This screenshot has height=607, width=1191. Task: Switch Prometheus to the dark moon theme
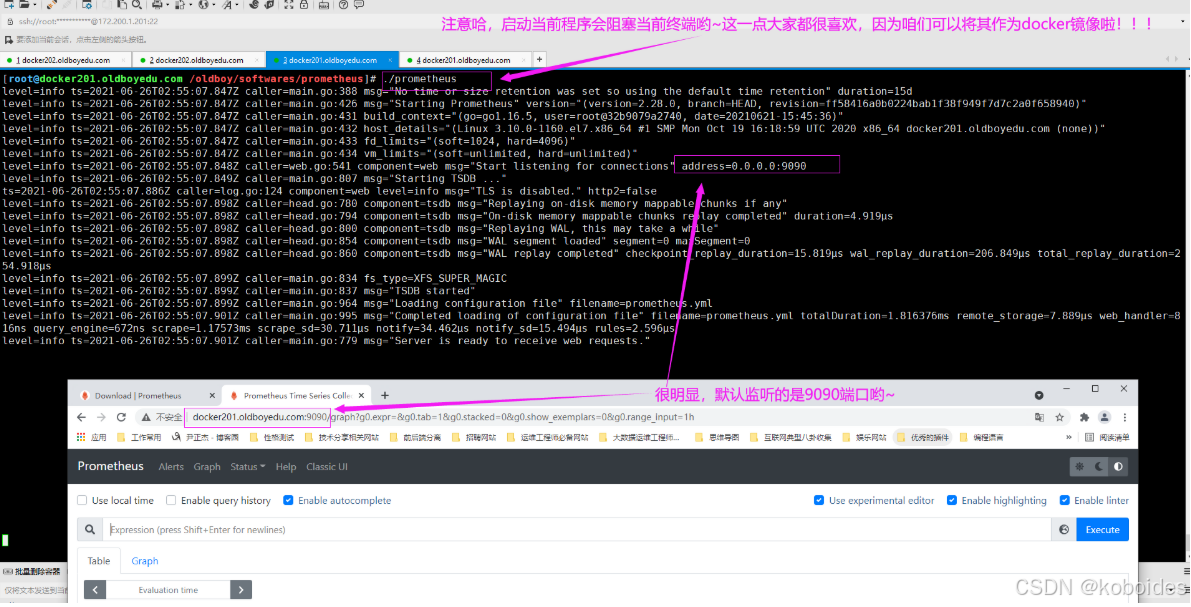coord(1099,466)
